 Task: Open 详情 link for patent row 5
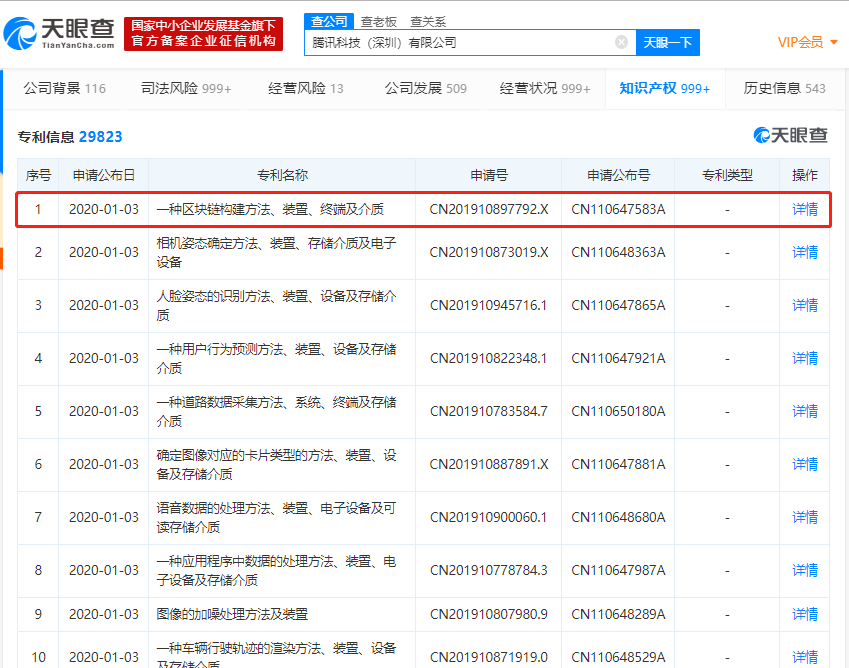click(805, 411)
